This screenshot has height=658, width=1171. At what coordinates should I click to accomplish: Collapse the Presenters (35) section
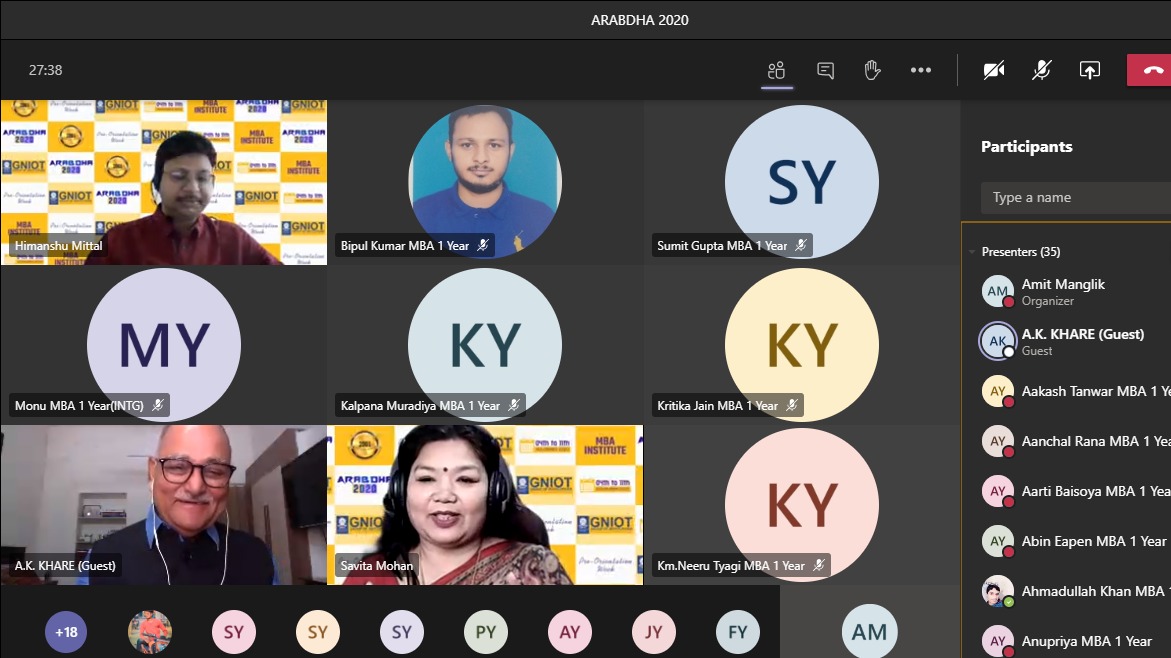point(972,252)
